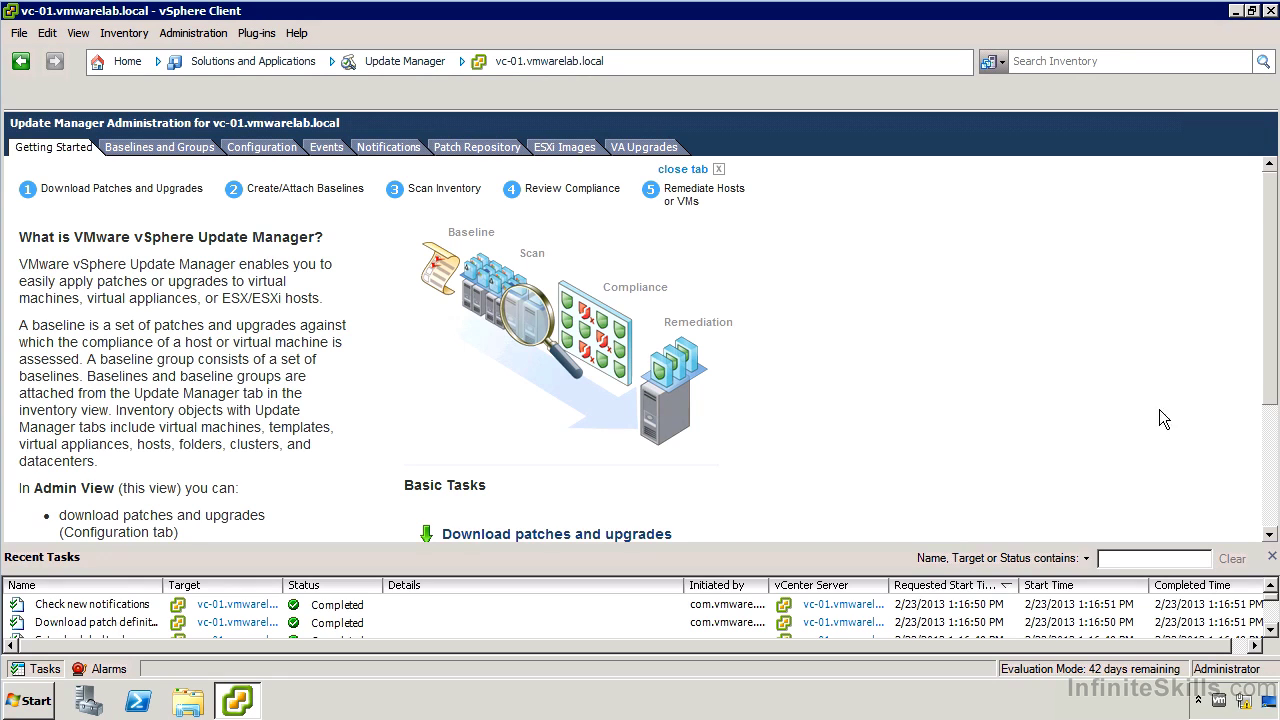The height and width of the screenshot is (720, 1280).
Task: Expand the arrow after Home breadcrumb
Action: (158, 62)
